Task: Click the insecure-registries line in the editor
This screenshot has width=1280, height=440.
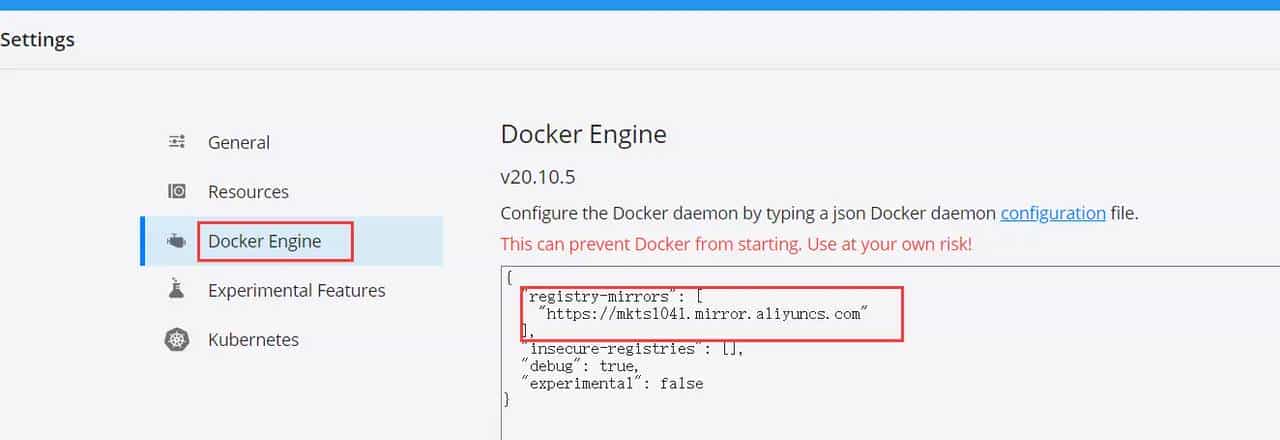Action: click(612, 349)
